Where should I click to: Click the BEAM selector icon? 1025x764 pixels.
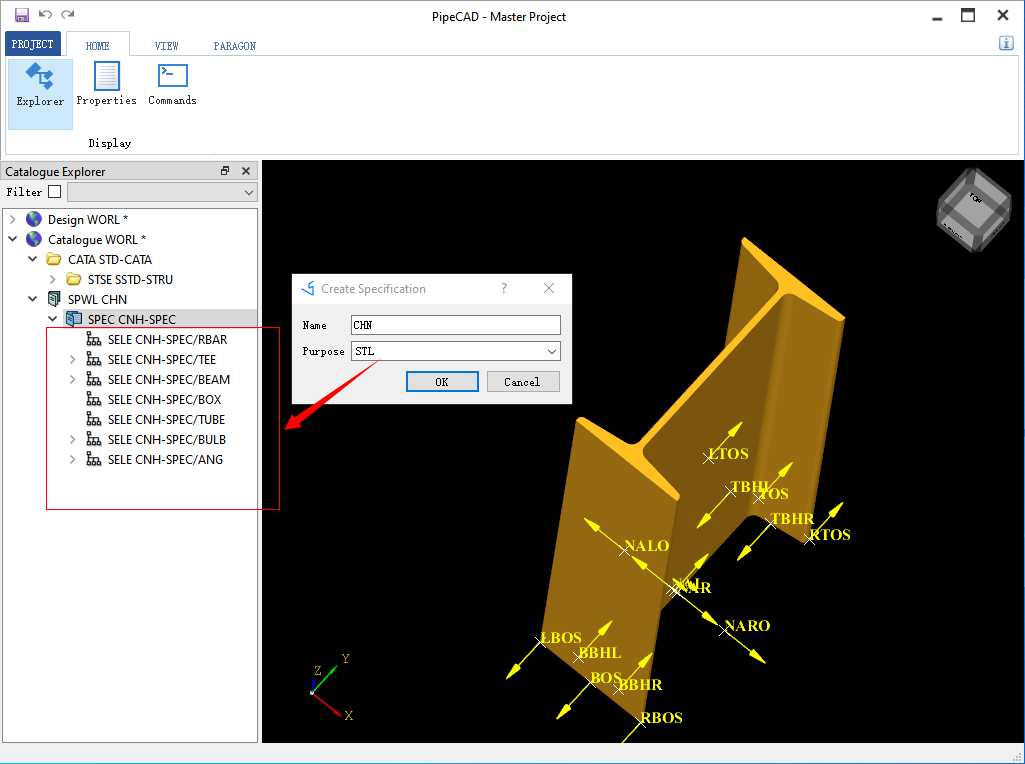(x=94, y=379)
